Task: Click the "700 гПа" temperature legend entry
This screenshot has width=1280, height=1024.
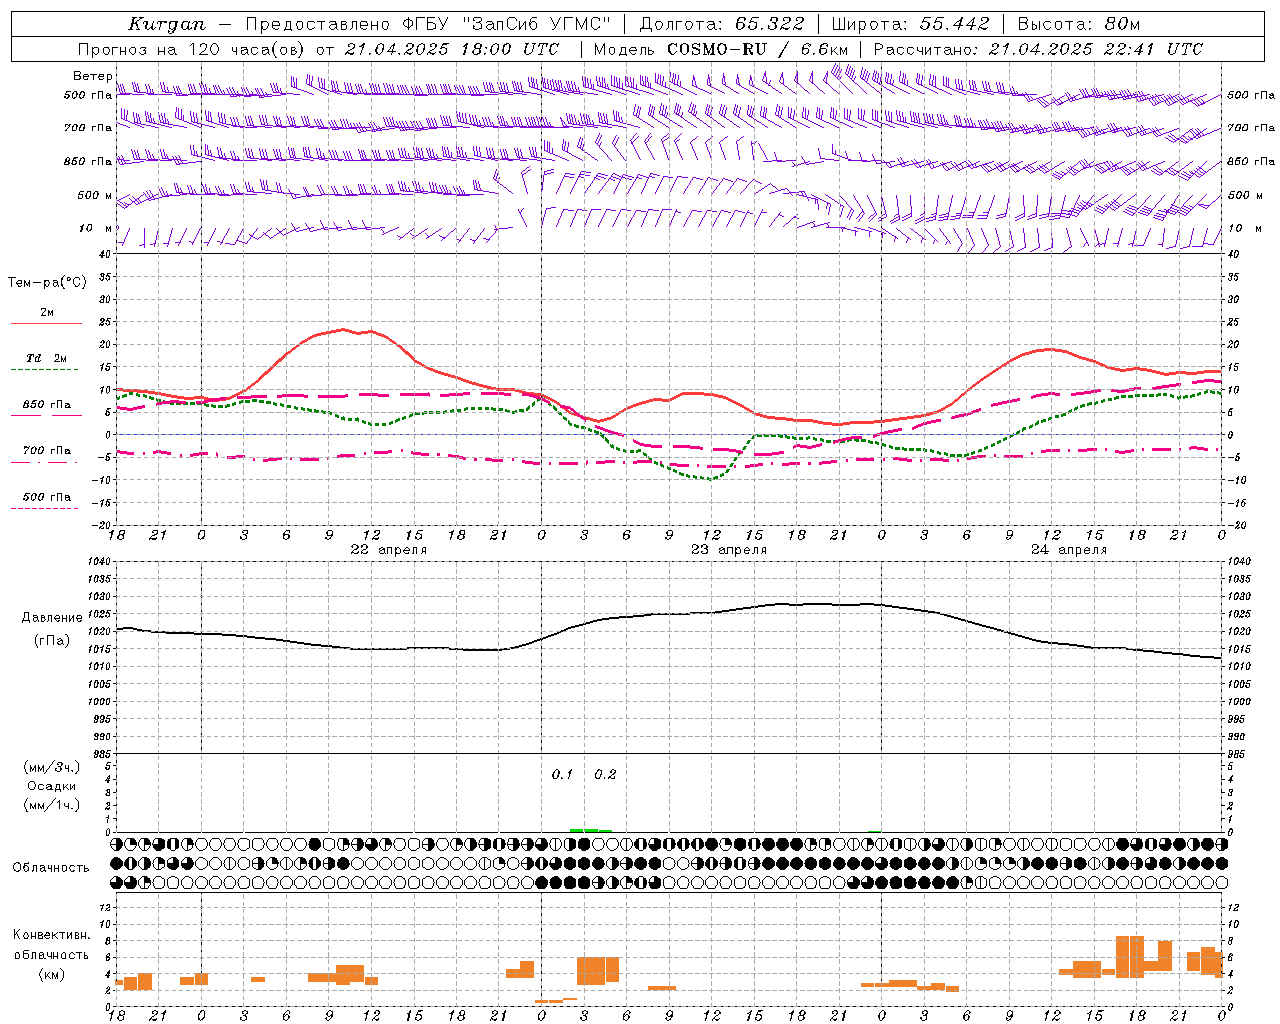Action: pyautogui.click(x=46, y=451)
